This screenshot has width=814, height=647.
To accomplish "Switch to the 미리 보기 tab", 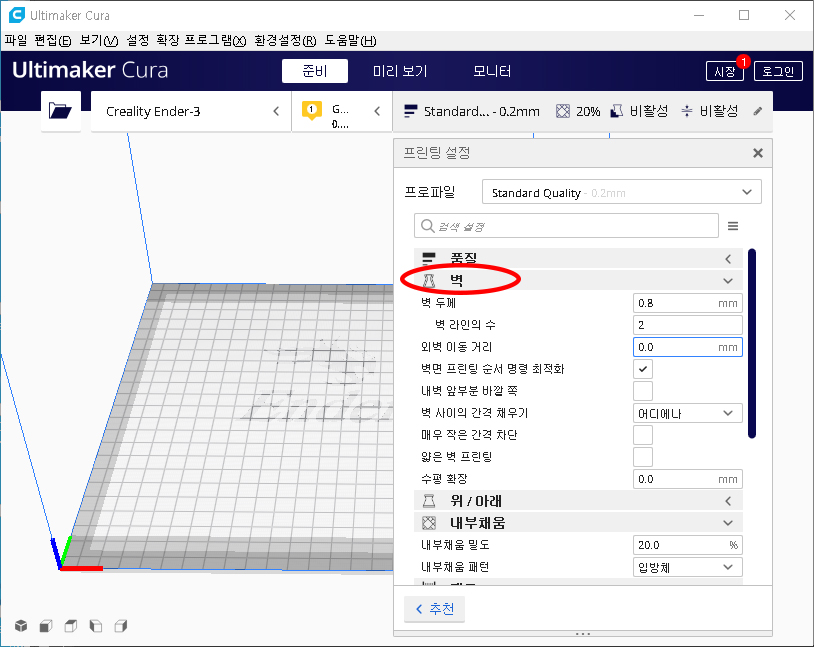I will tap(400, 71).
